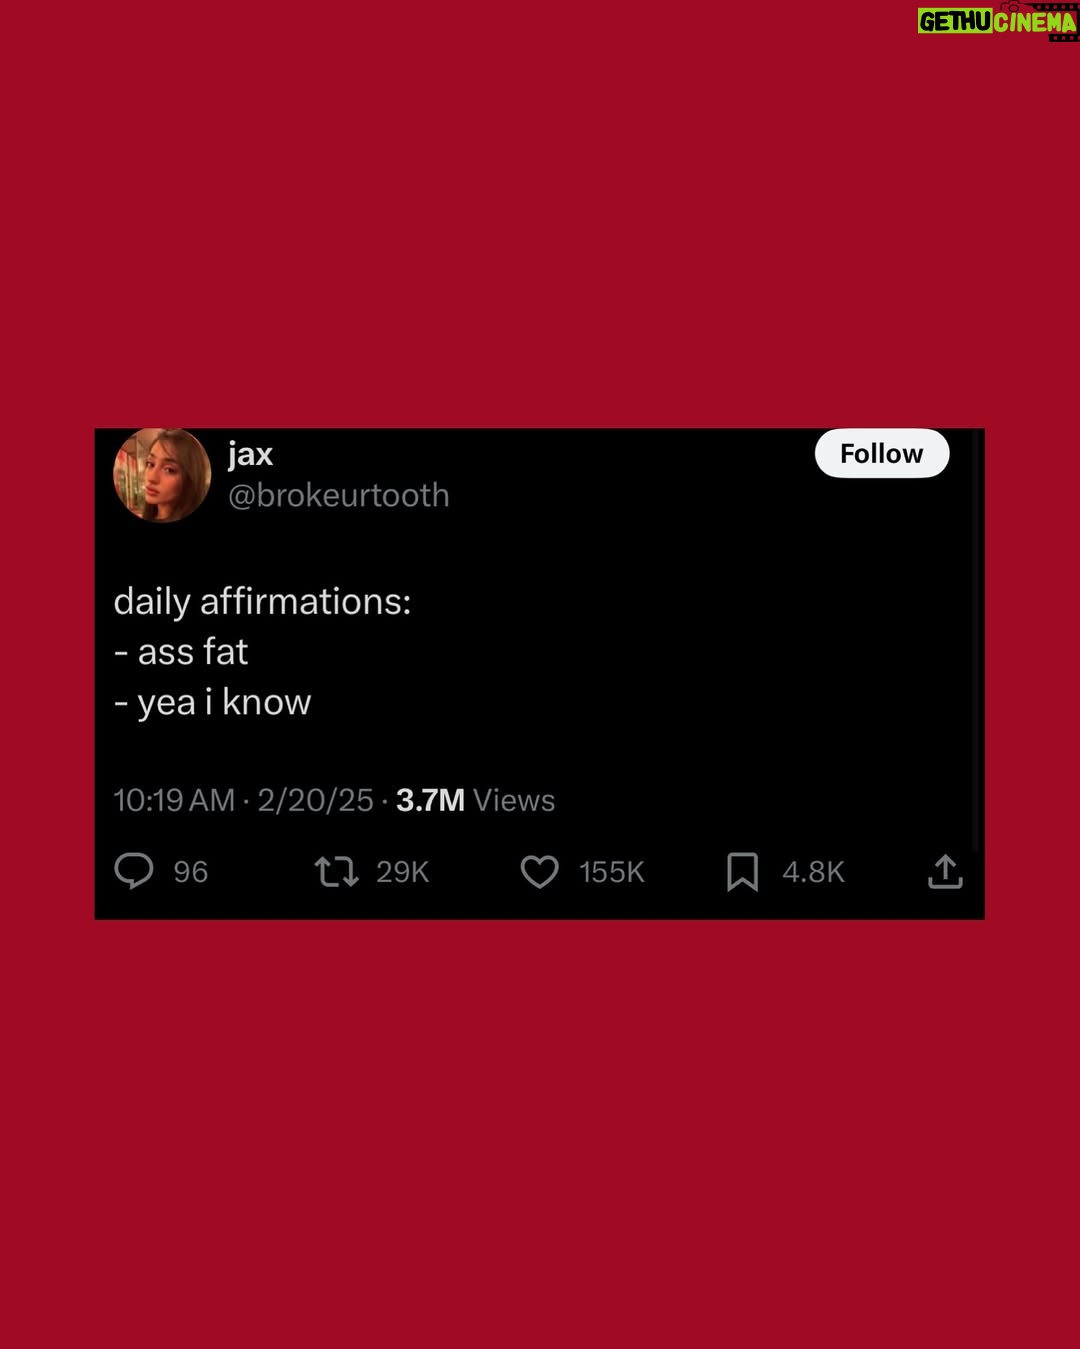View the 3.7M Views analytics
Image resolution: width=1080 pixels, height=1349 pixels.
tap(475, 800)
